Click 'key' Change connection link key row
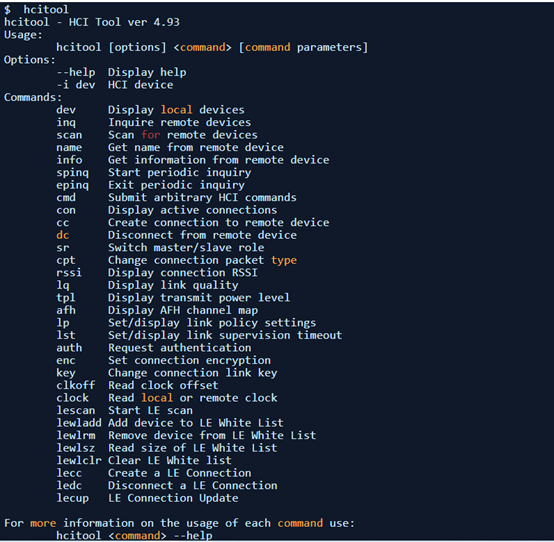 (x=166, y=373)
